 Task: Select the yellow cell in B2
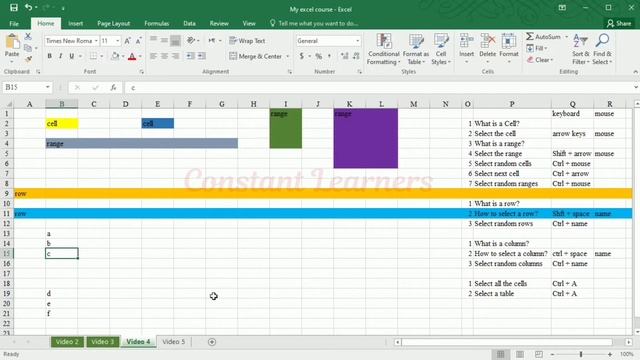62,124
